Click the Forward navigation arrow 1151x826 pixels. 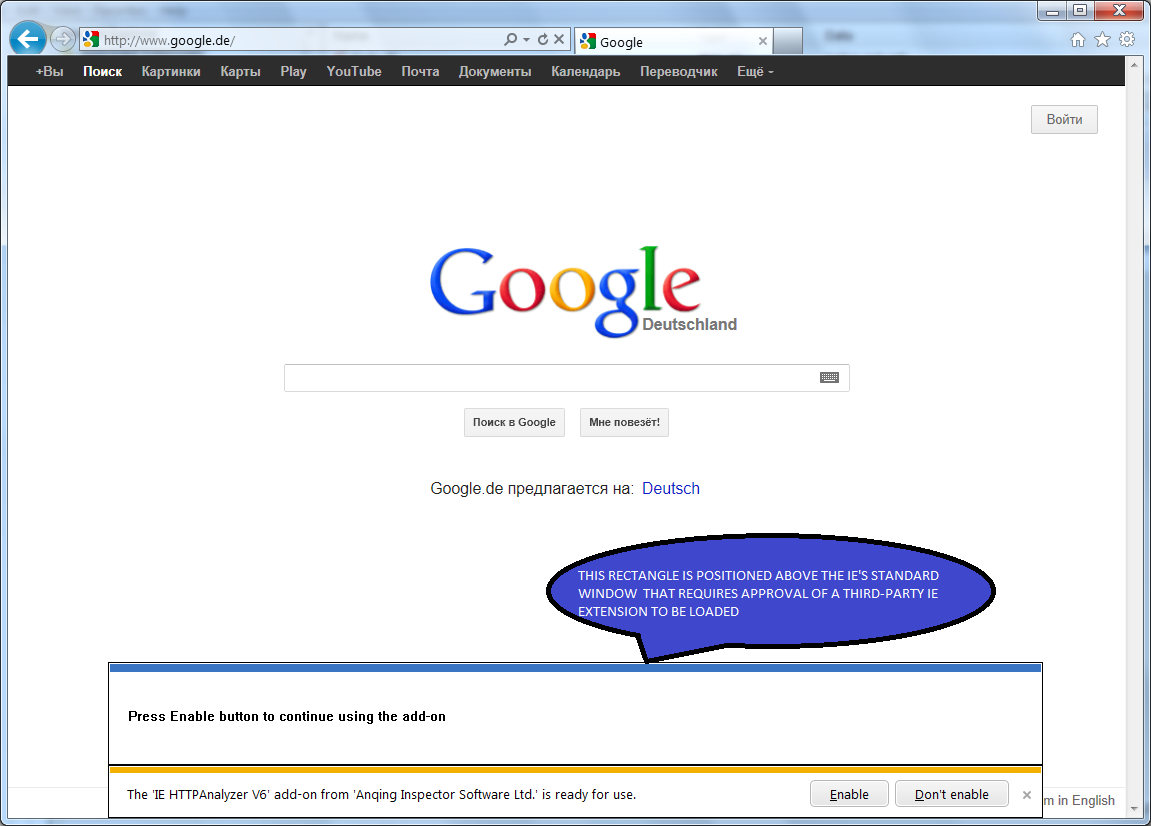coord(63,39)
